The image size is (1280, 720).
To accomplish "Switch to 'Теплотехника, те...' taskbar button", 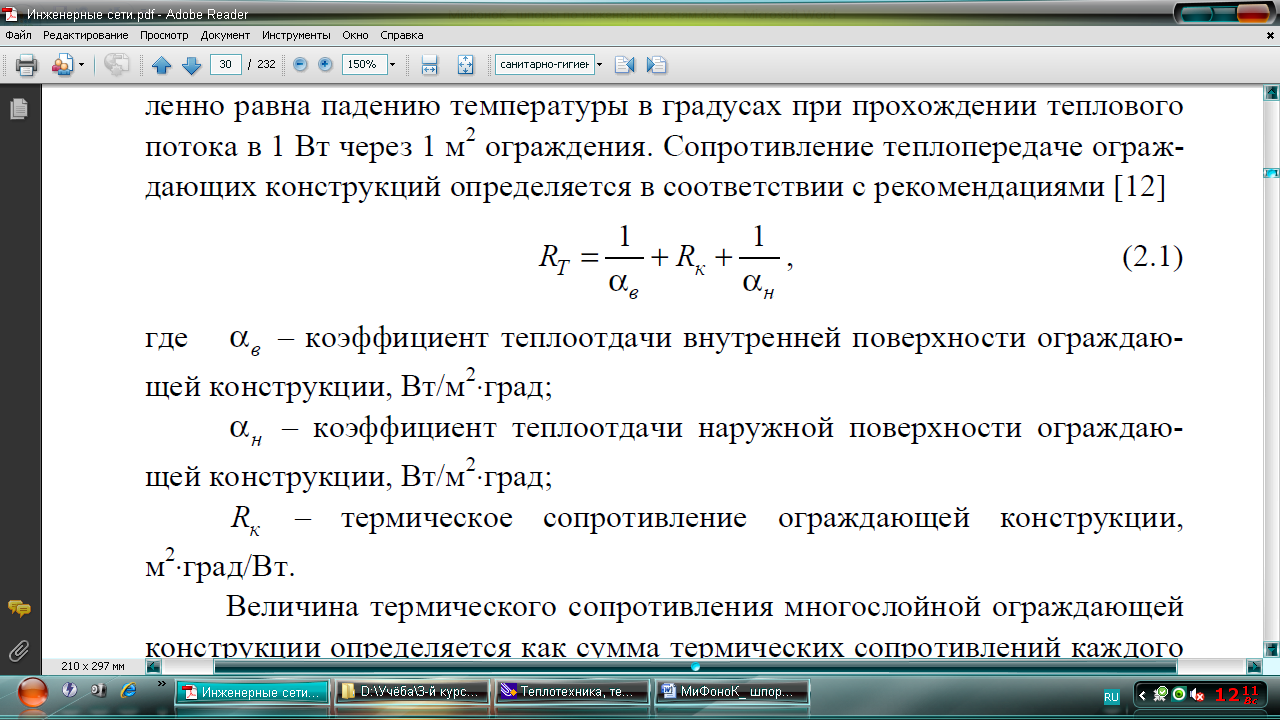I will pyautogui.click(x=573, y=692).
